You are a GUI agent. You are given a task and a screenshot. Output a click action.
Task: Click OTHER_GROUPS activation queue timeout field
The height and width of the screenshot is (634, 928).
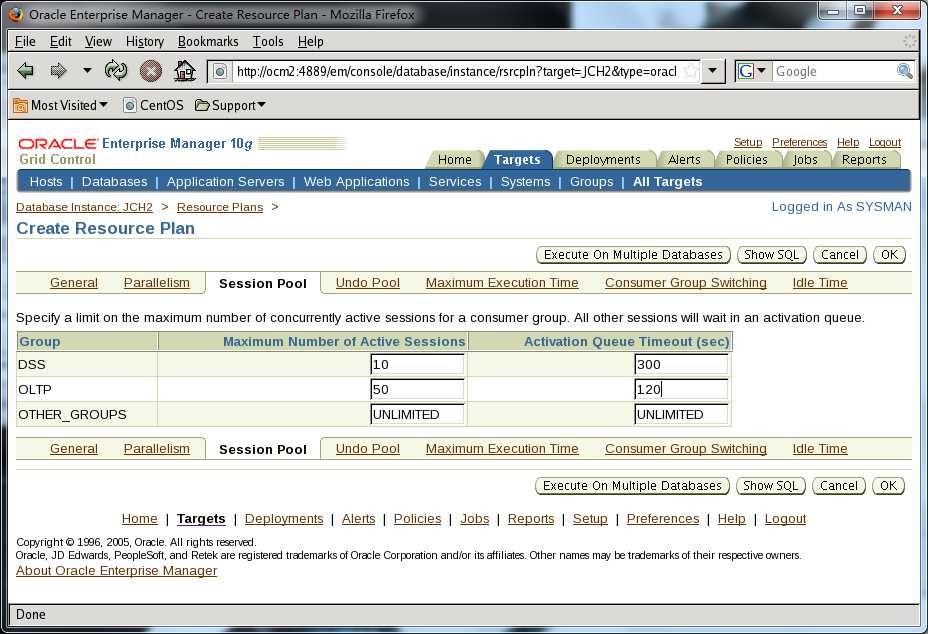682,414
